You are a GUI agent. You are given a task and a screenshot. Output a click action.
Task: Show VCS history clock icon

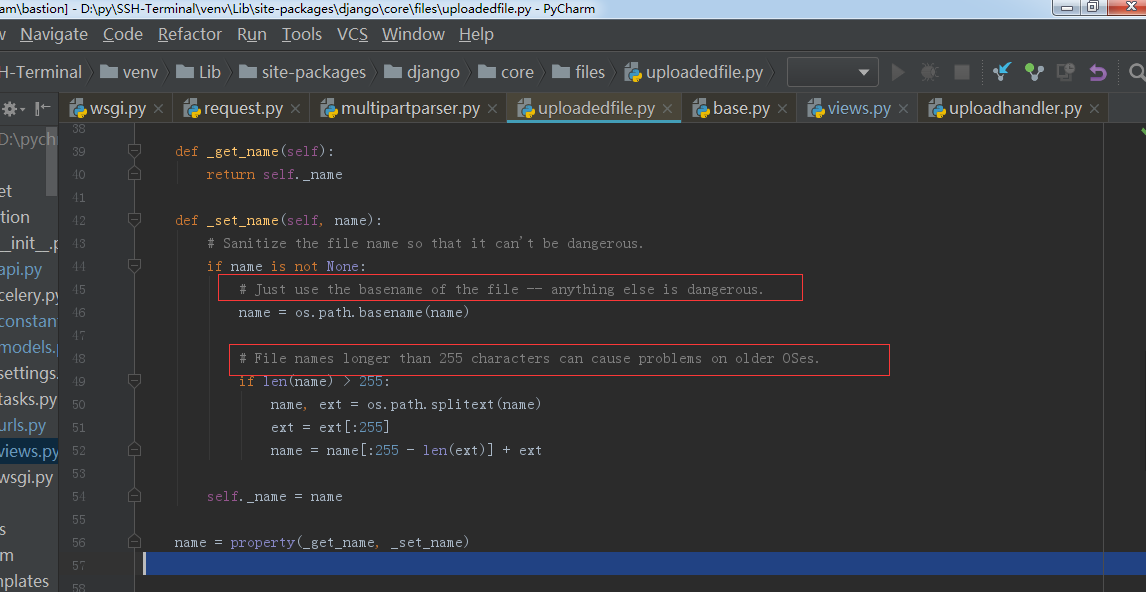click(1066, 72)
